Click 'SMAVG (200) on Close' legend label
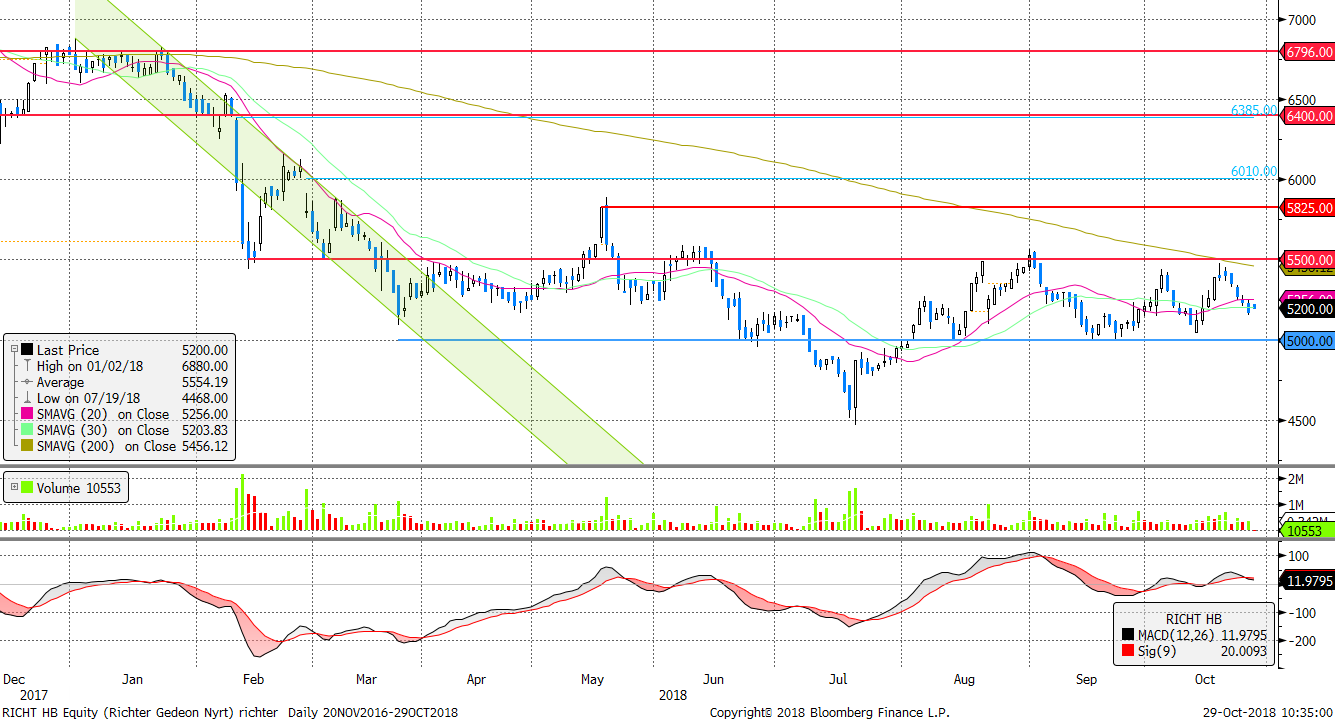This screenshot has height=721, width=1335. (x=106, y=446)
